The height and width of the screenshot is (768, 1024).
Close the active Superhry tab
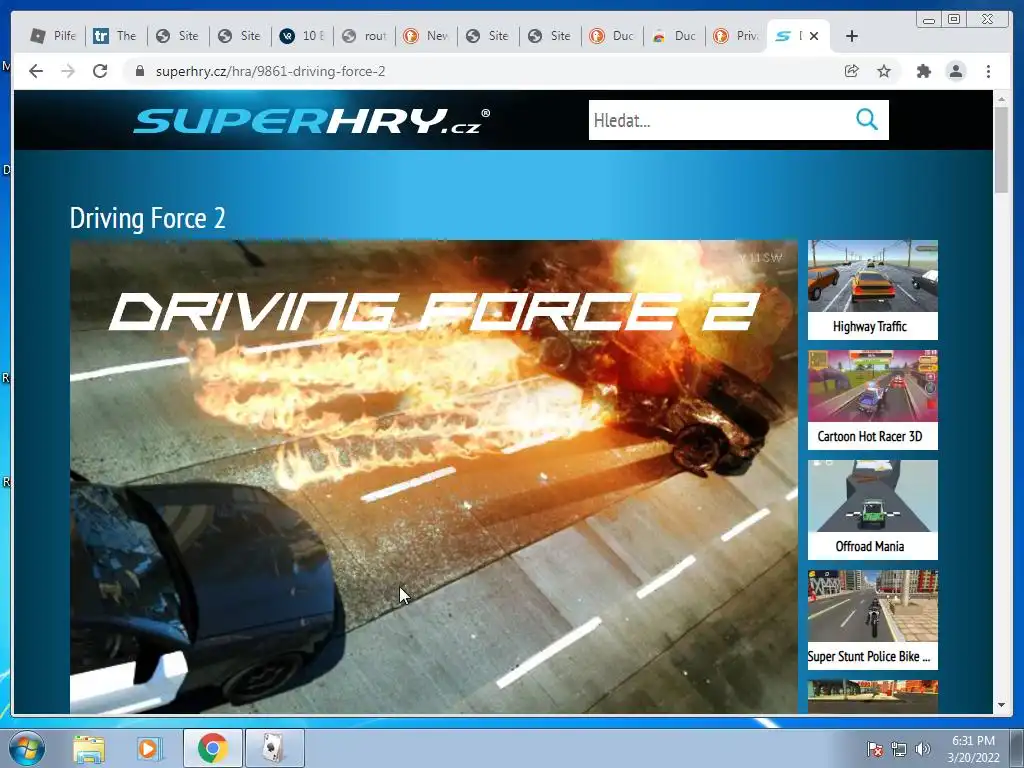click(x=814, y=36)
